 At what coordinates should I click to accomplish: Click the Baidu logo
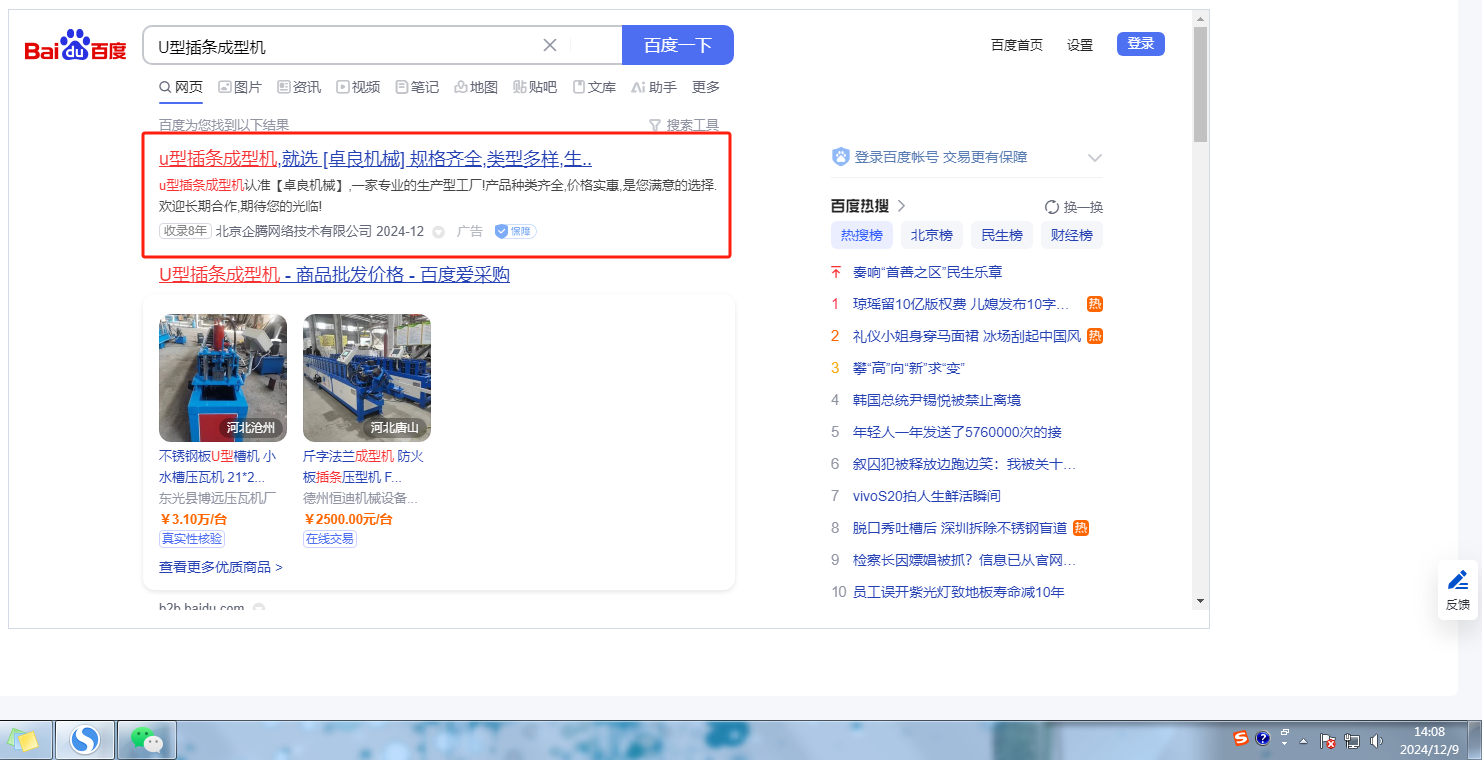(76, 46)
